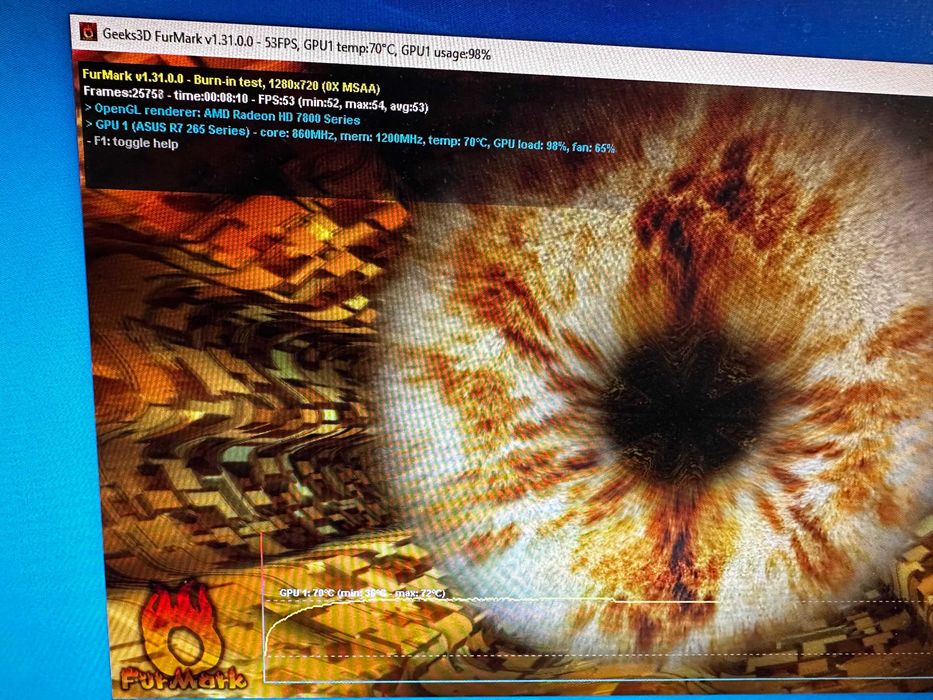Click the FurMark flame logo at bottom left
Screen dimensions: 933x700
pos(183,638)
